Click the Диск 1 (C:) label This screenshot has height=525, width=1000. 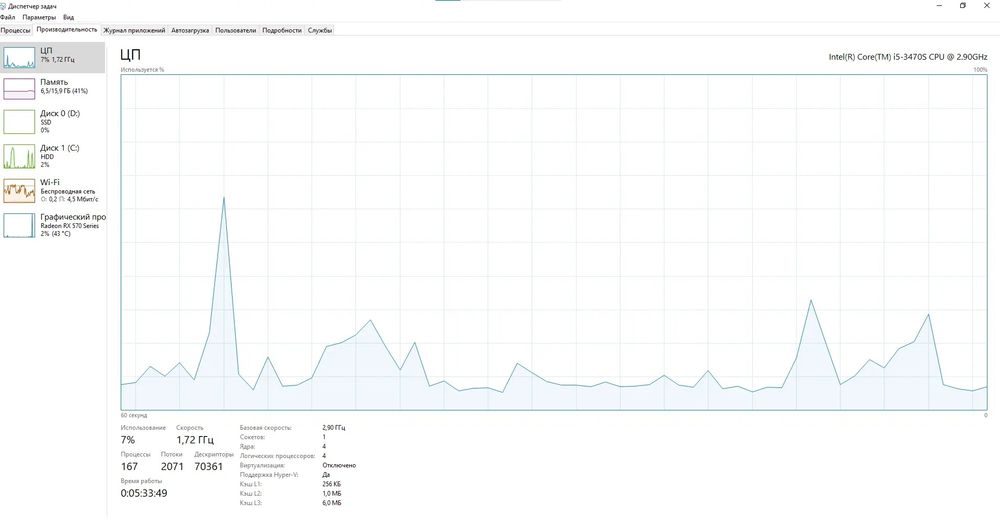pyautogui.click(x=59, y=147)
